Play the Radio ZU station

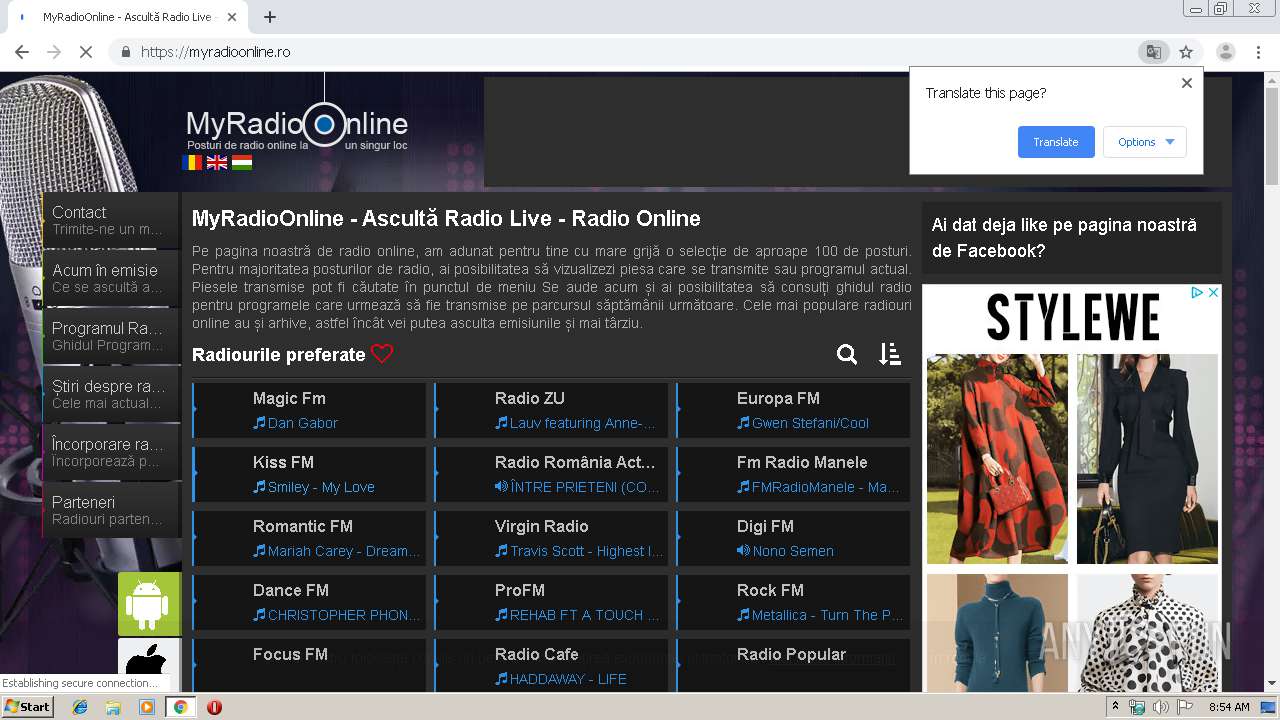[x=551, y=410]
